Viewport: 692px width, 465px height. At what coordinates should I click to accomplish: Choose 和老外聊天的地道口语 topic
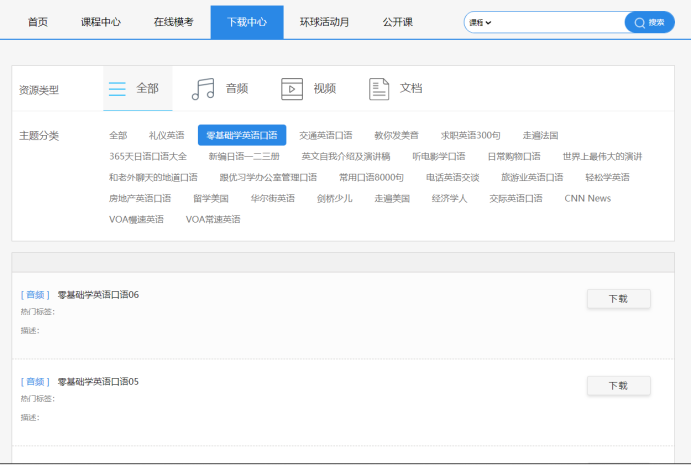(x=153, y=177)
